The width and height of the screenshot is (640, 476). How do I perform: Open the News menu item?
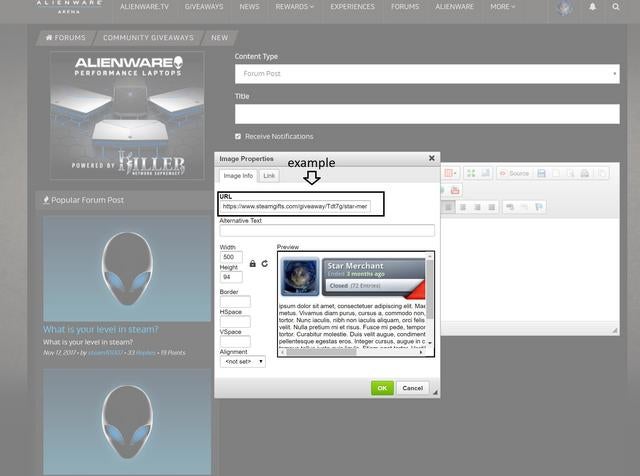(249, 7)
